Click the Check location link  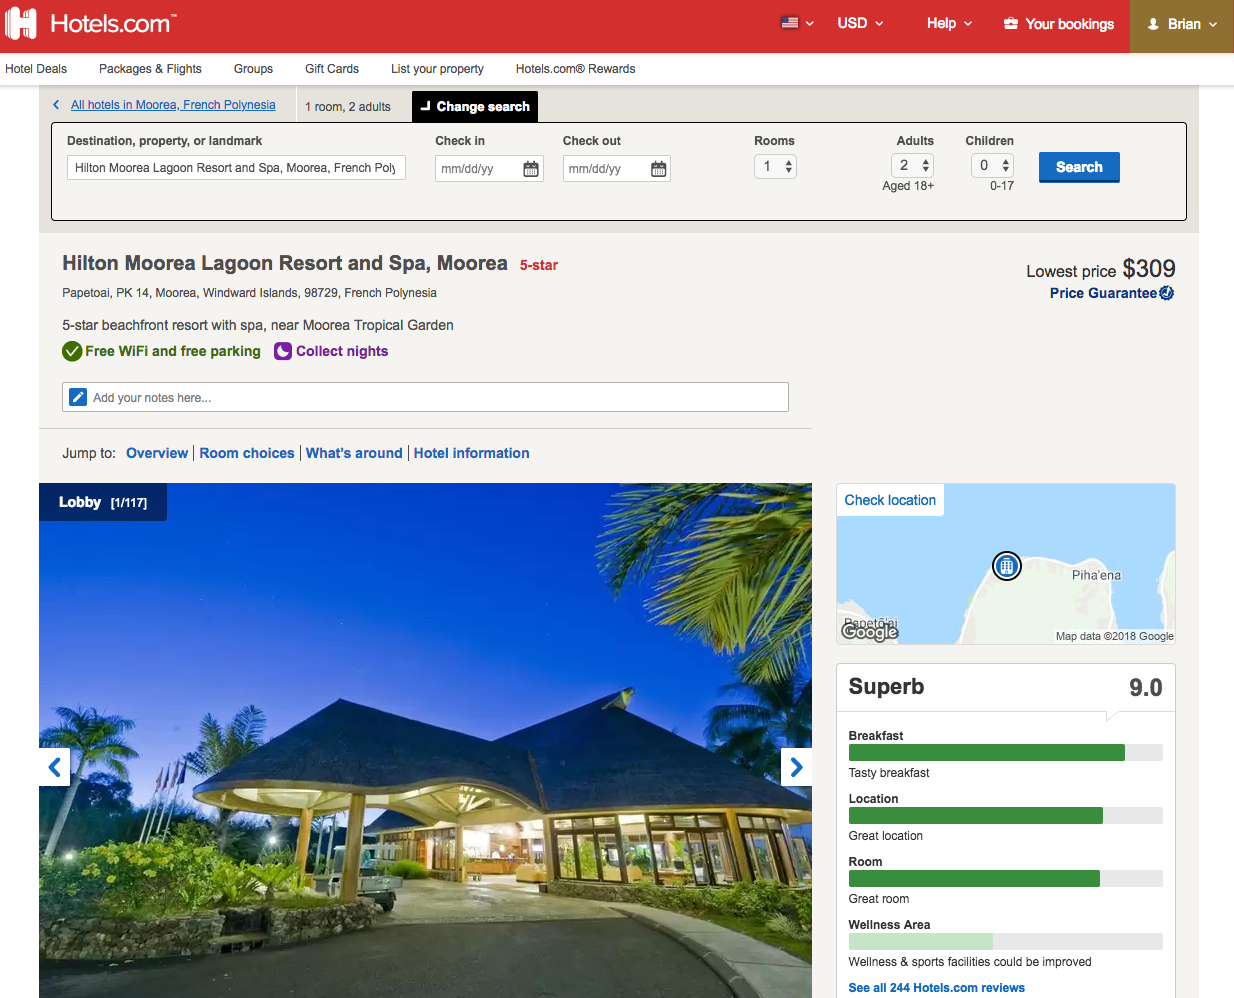(x=890, y=500)
